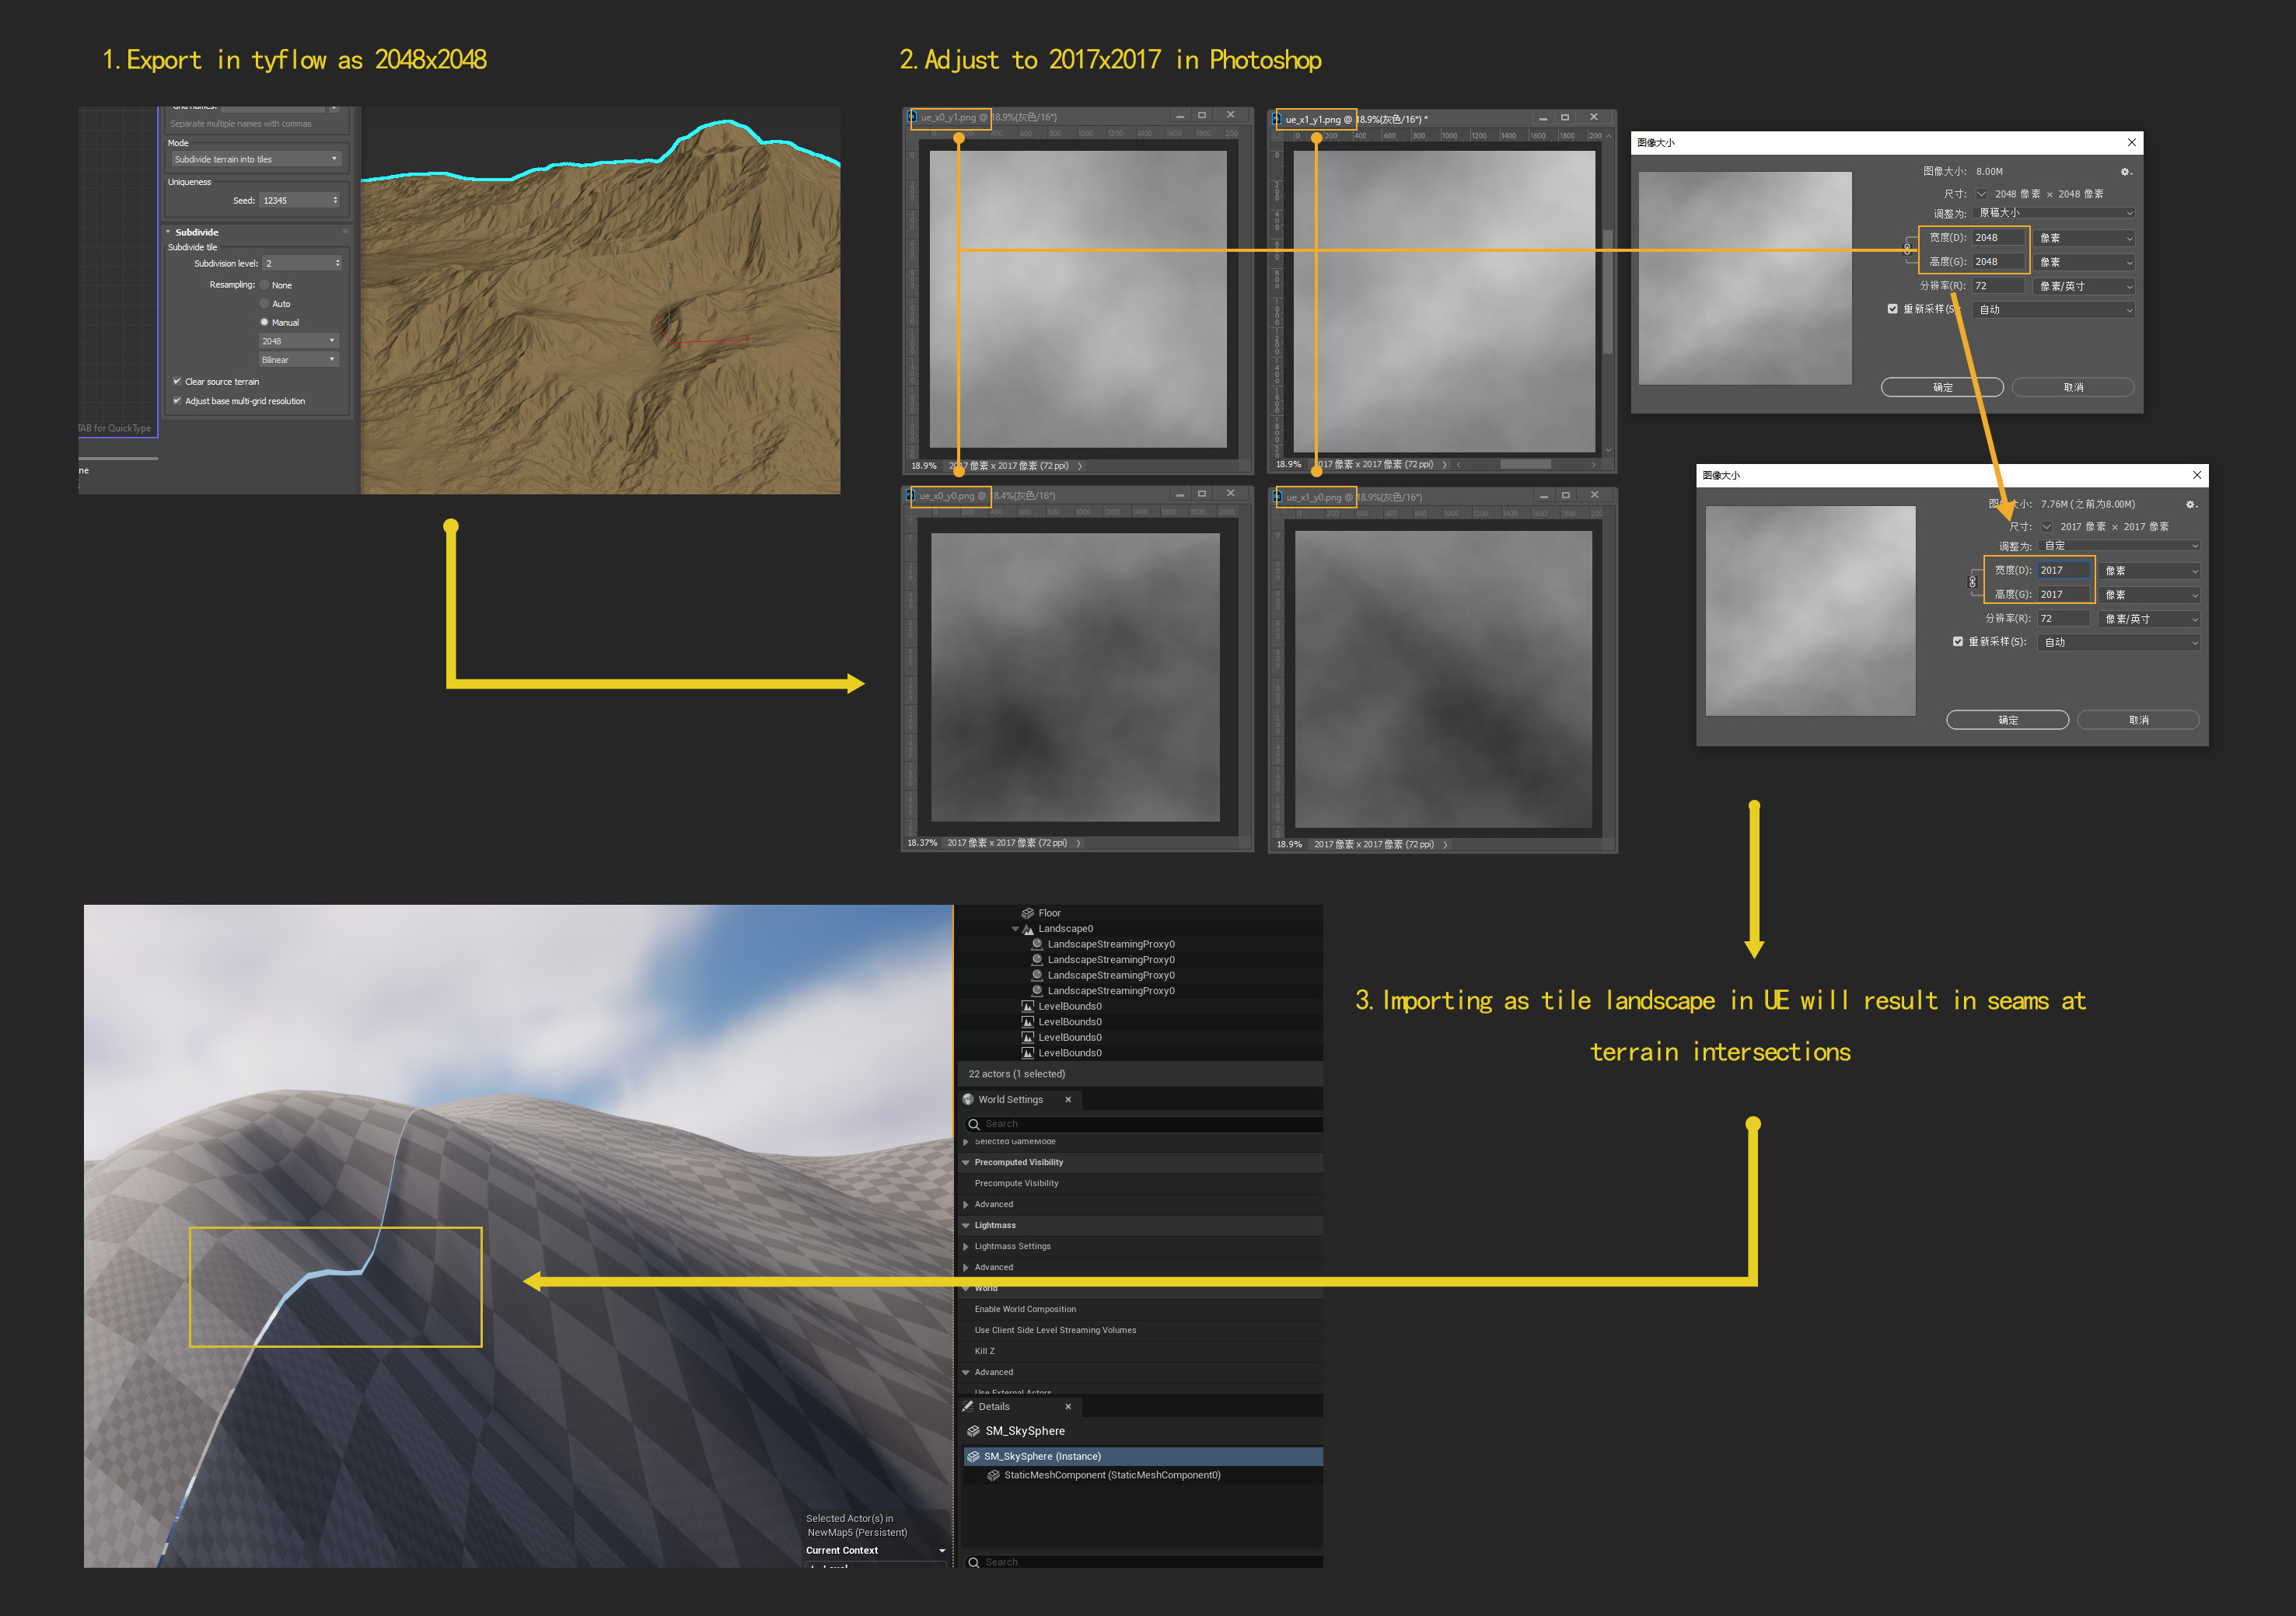
Task: Click the StaticMeshComponent icon in Details
Action: tap(993, 1475)
